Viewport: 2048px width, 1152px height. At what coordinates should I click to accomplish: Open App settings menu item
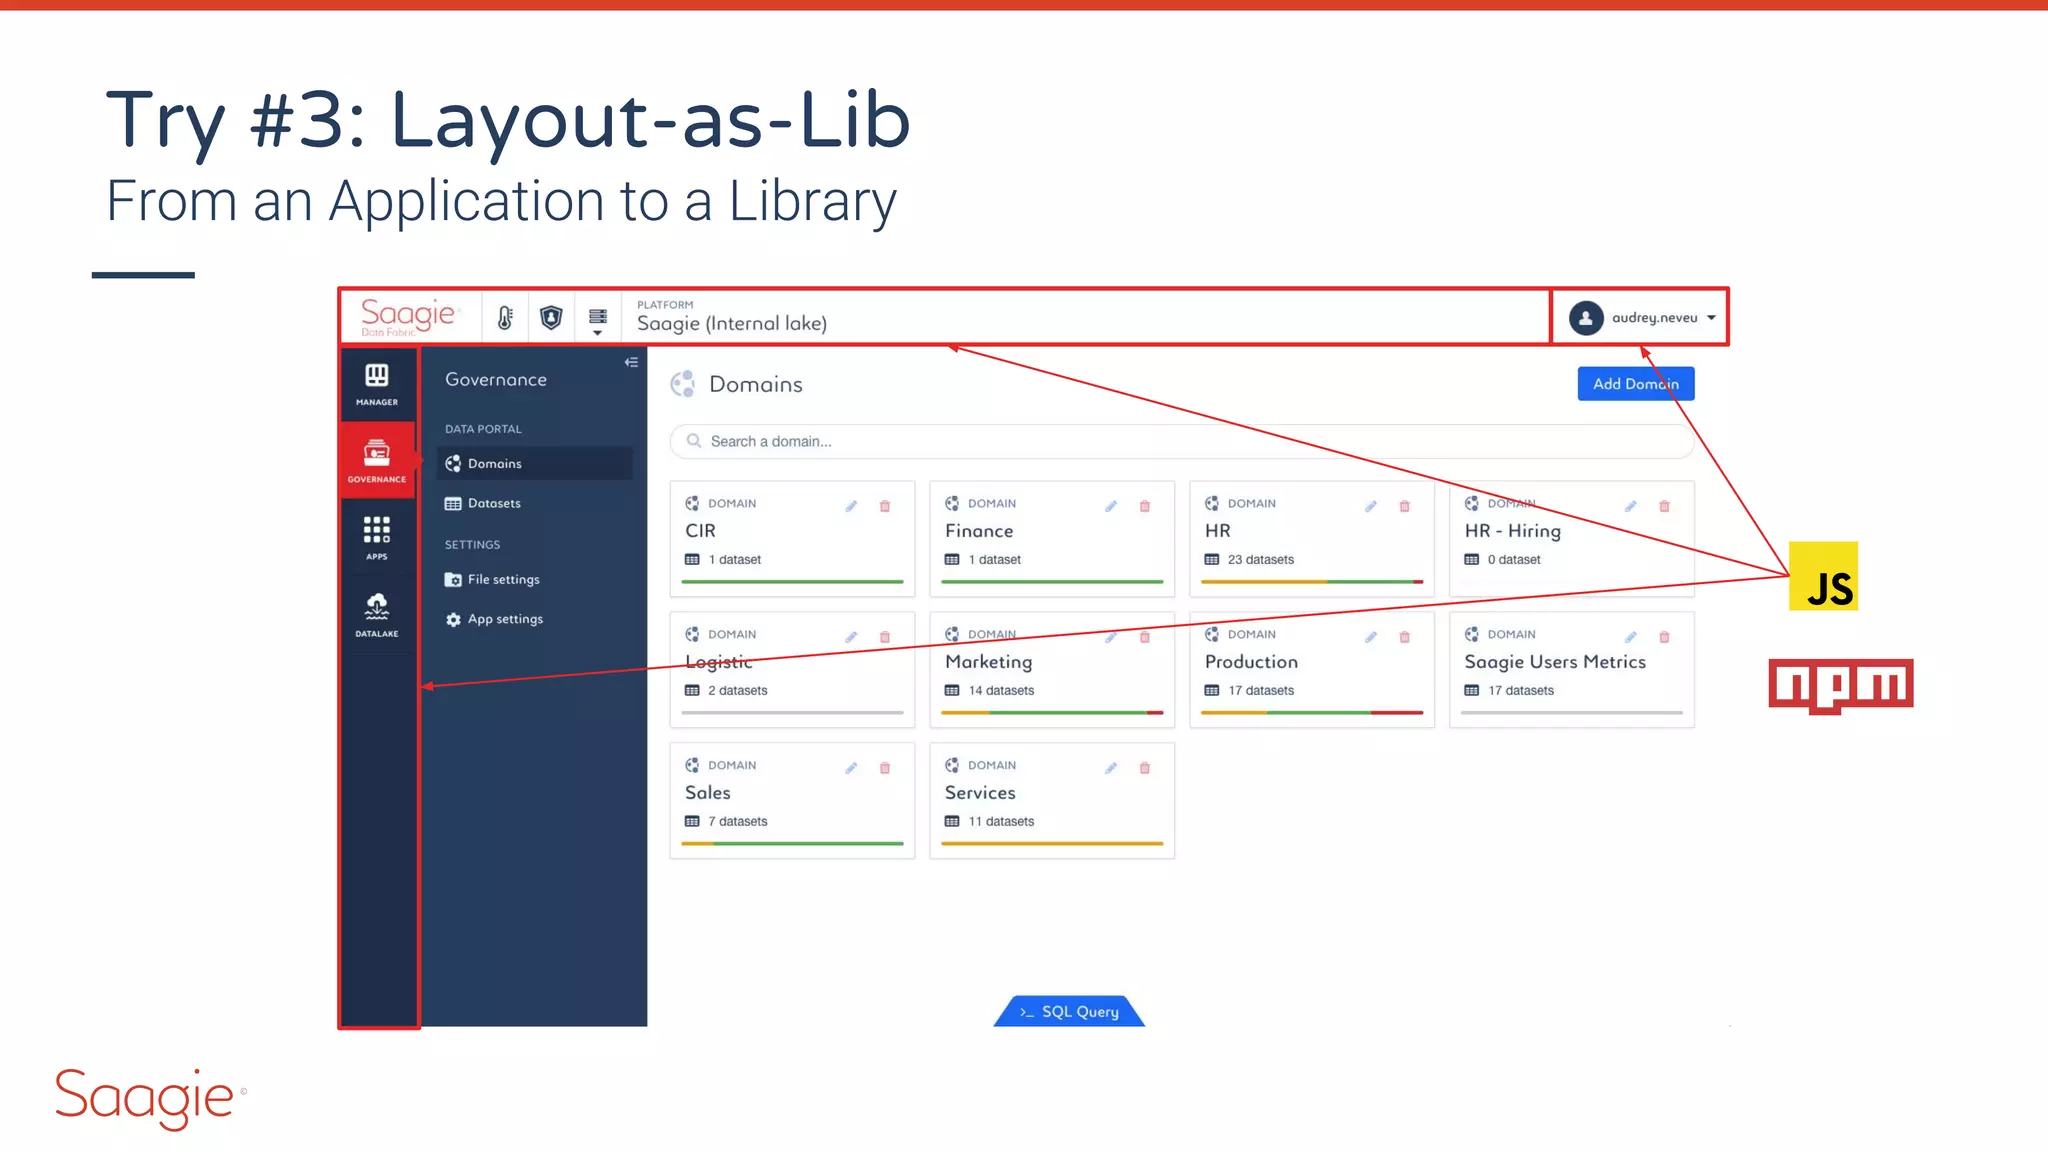pyautogui.click(x=505, y=619)
